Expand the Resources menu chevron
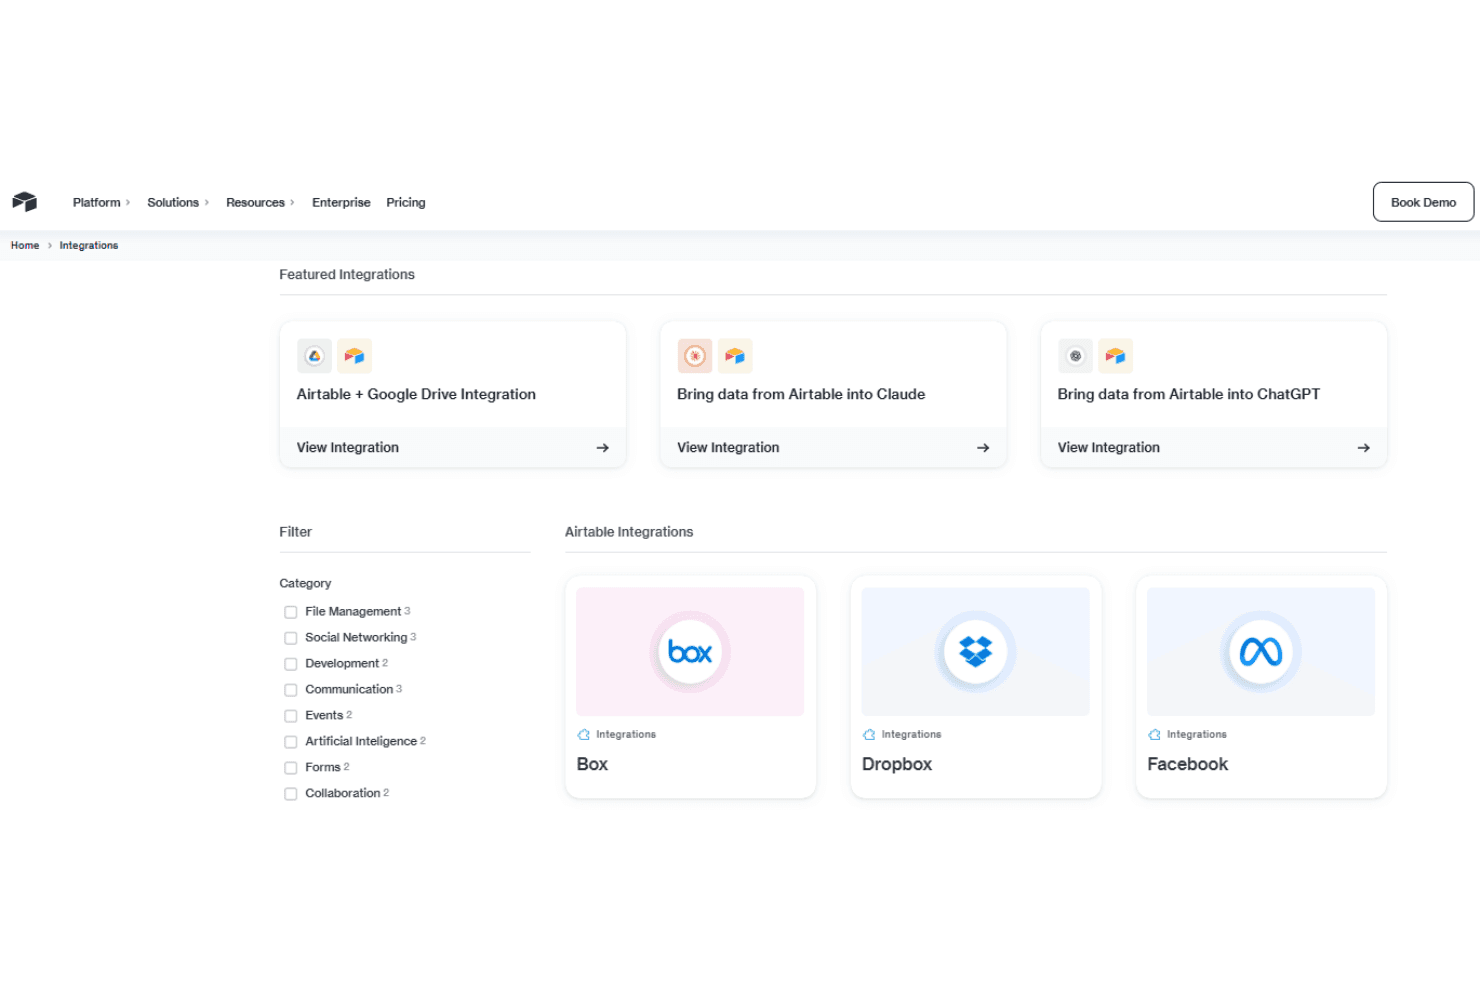 pyautogui.click(x=292, y=203)
